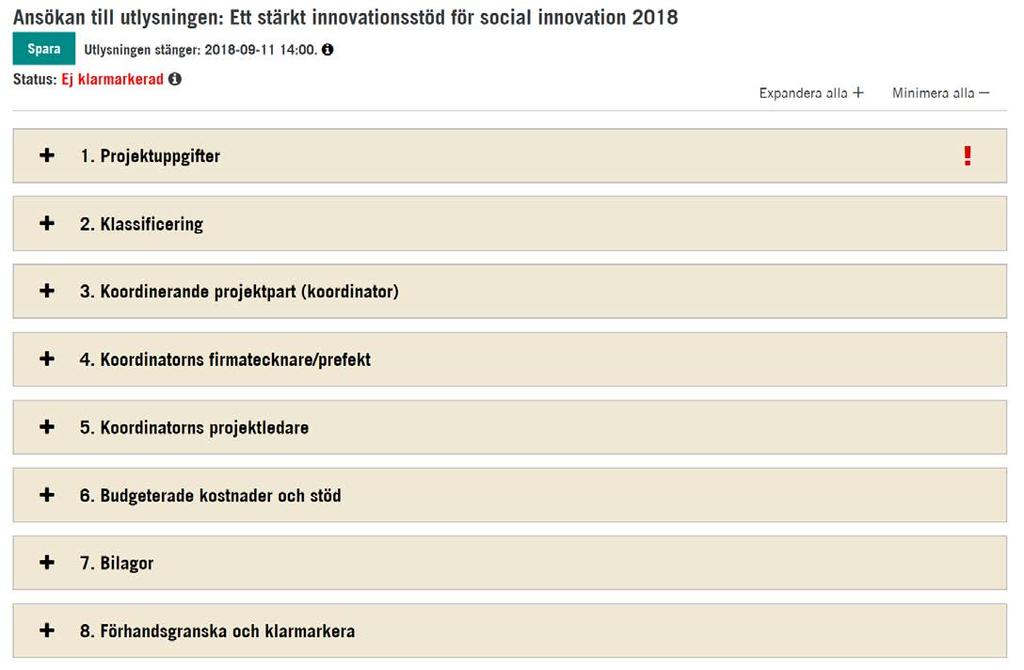Open section 8. Förhandsgranska och klarmarkera
This screenshot has height=670, width=1024.
pos(509,631)
